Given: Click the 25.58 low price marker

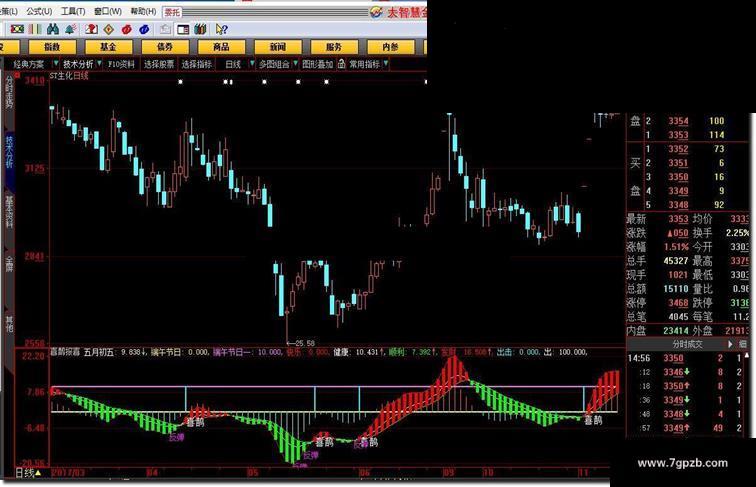Looking at the screenshot, I should pyautogui.click(x=301, y=343).
